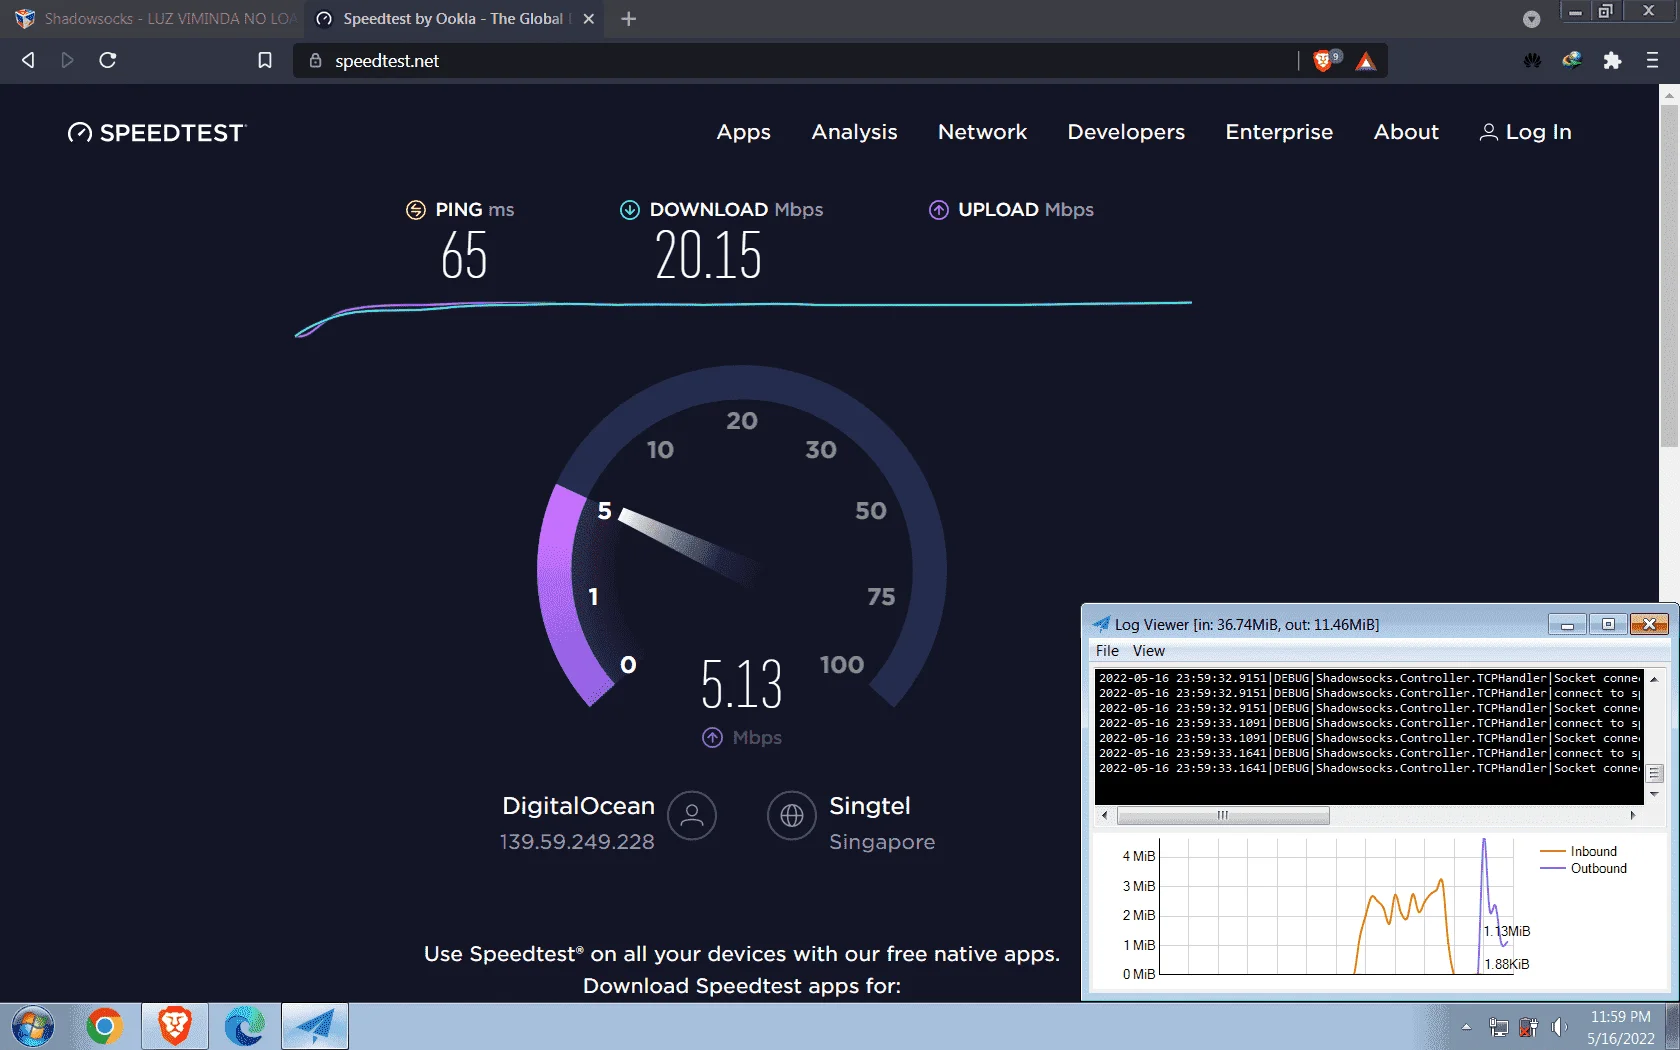Image resolution: width=1680 pixels, height=1050 pixels.
Task: Click the browser forward arrow
Action: (67, 61)
